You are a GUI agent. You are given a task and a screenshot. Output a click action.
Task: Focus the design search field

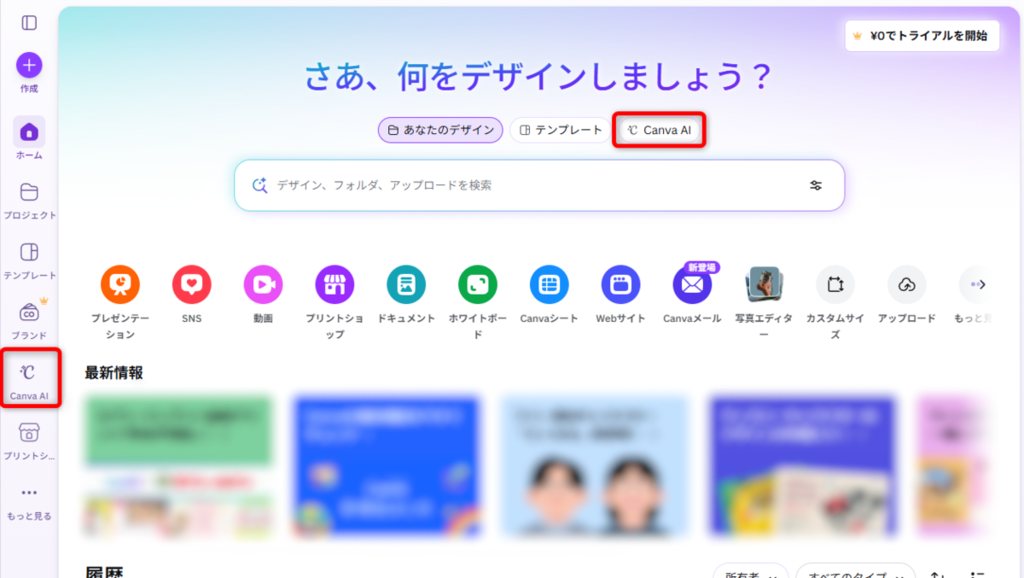point(539,185)
